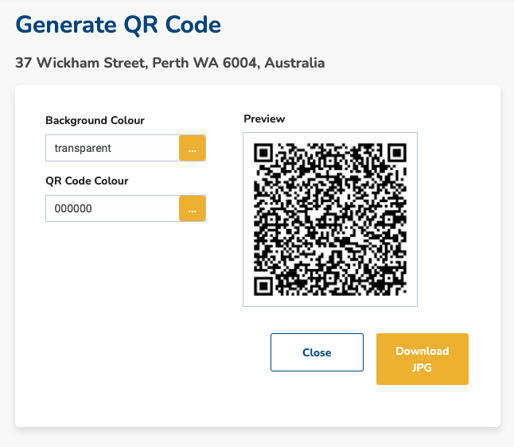
Task: Focus the Background Colour field showing transparent
Action: pyautogui.click(x=113, y=148)
